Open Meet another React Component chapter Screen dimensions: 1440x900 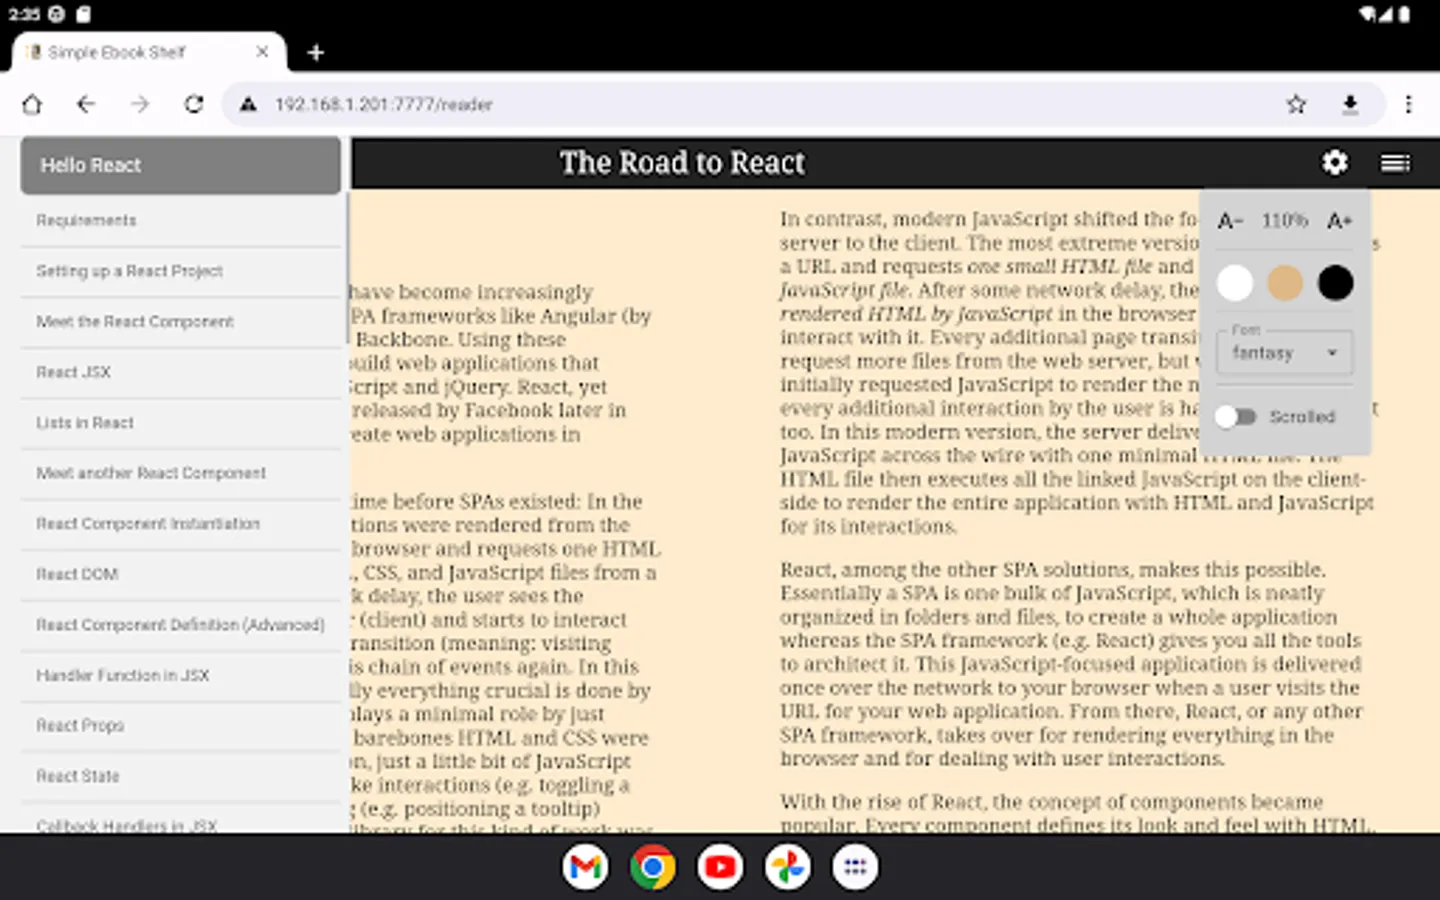tap(181, 473)
